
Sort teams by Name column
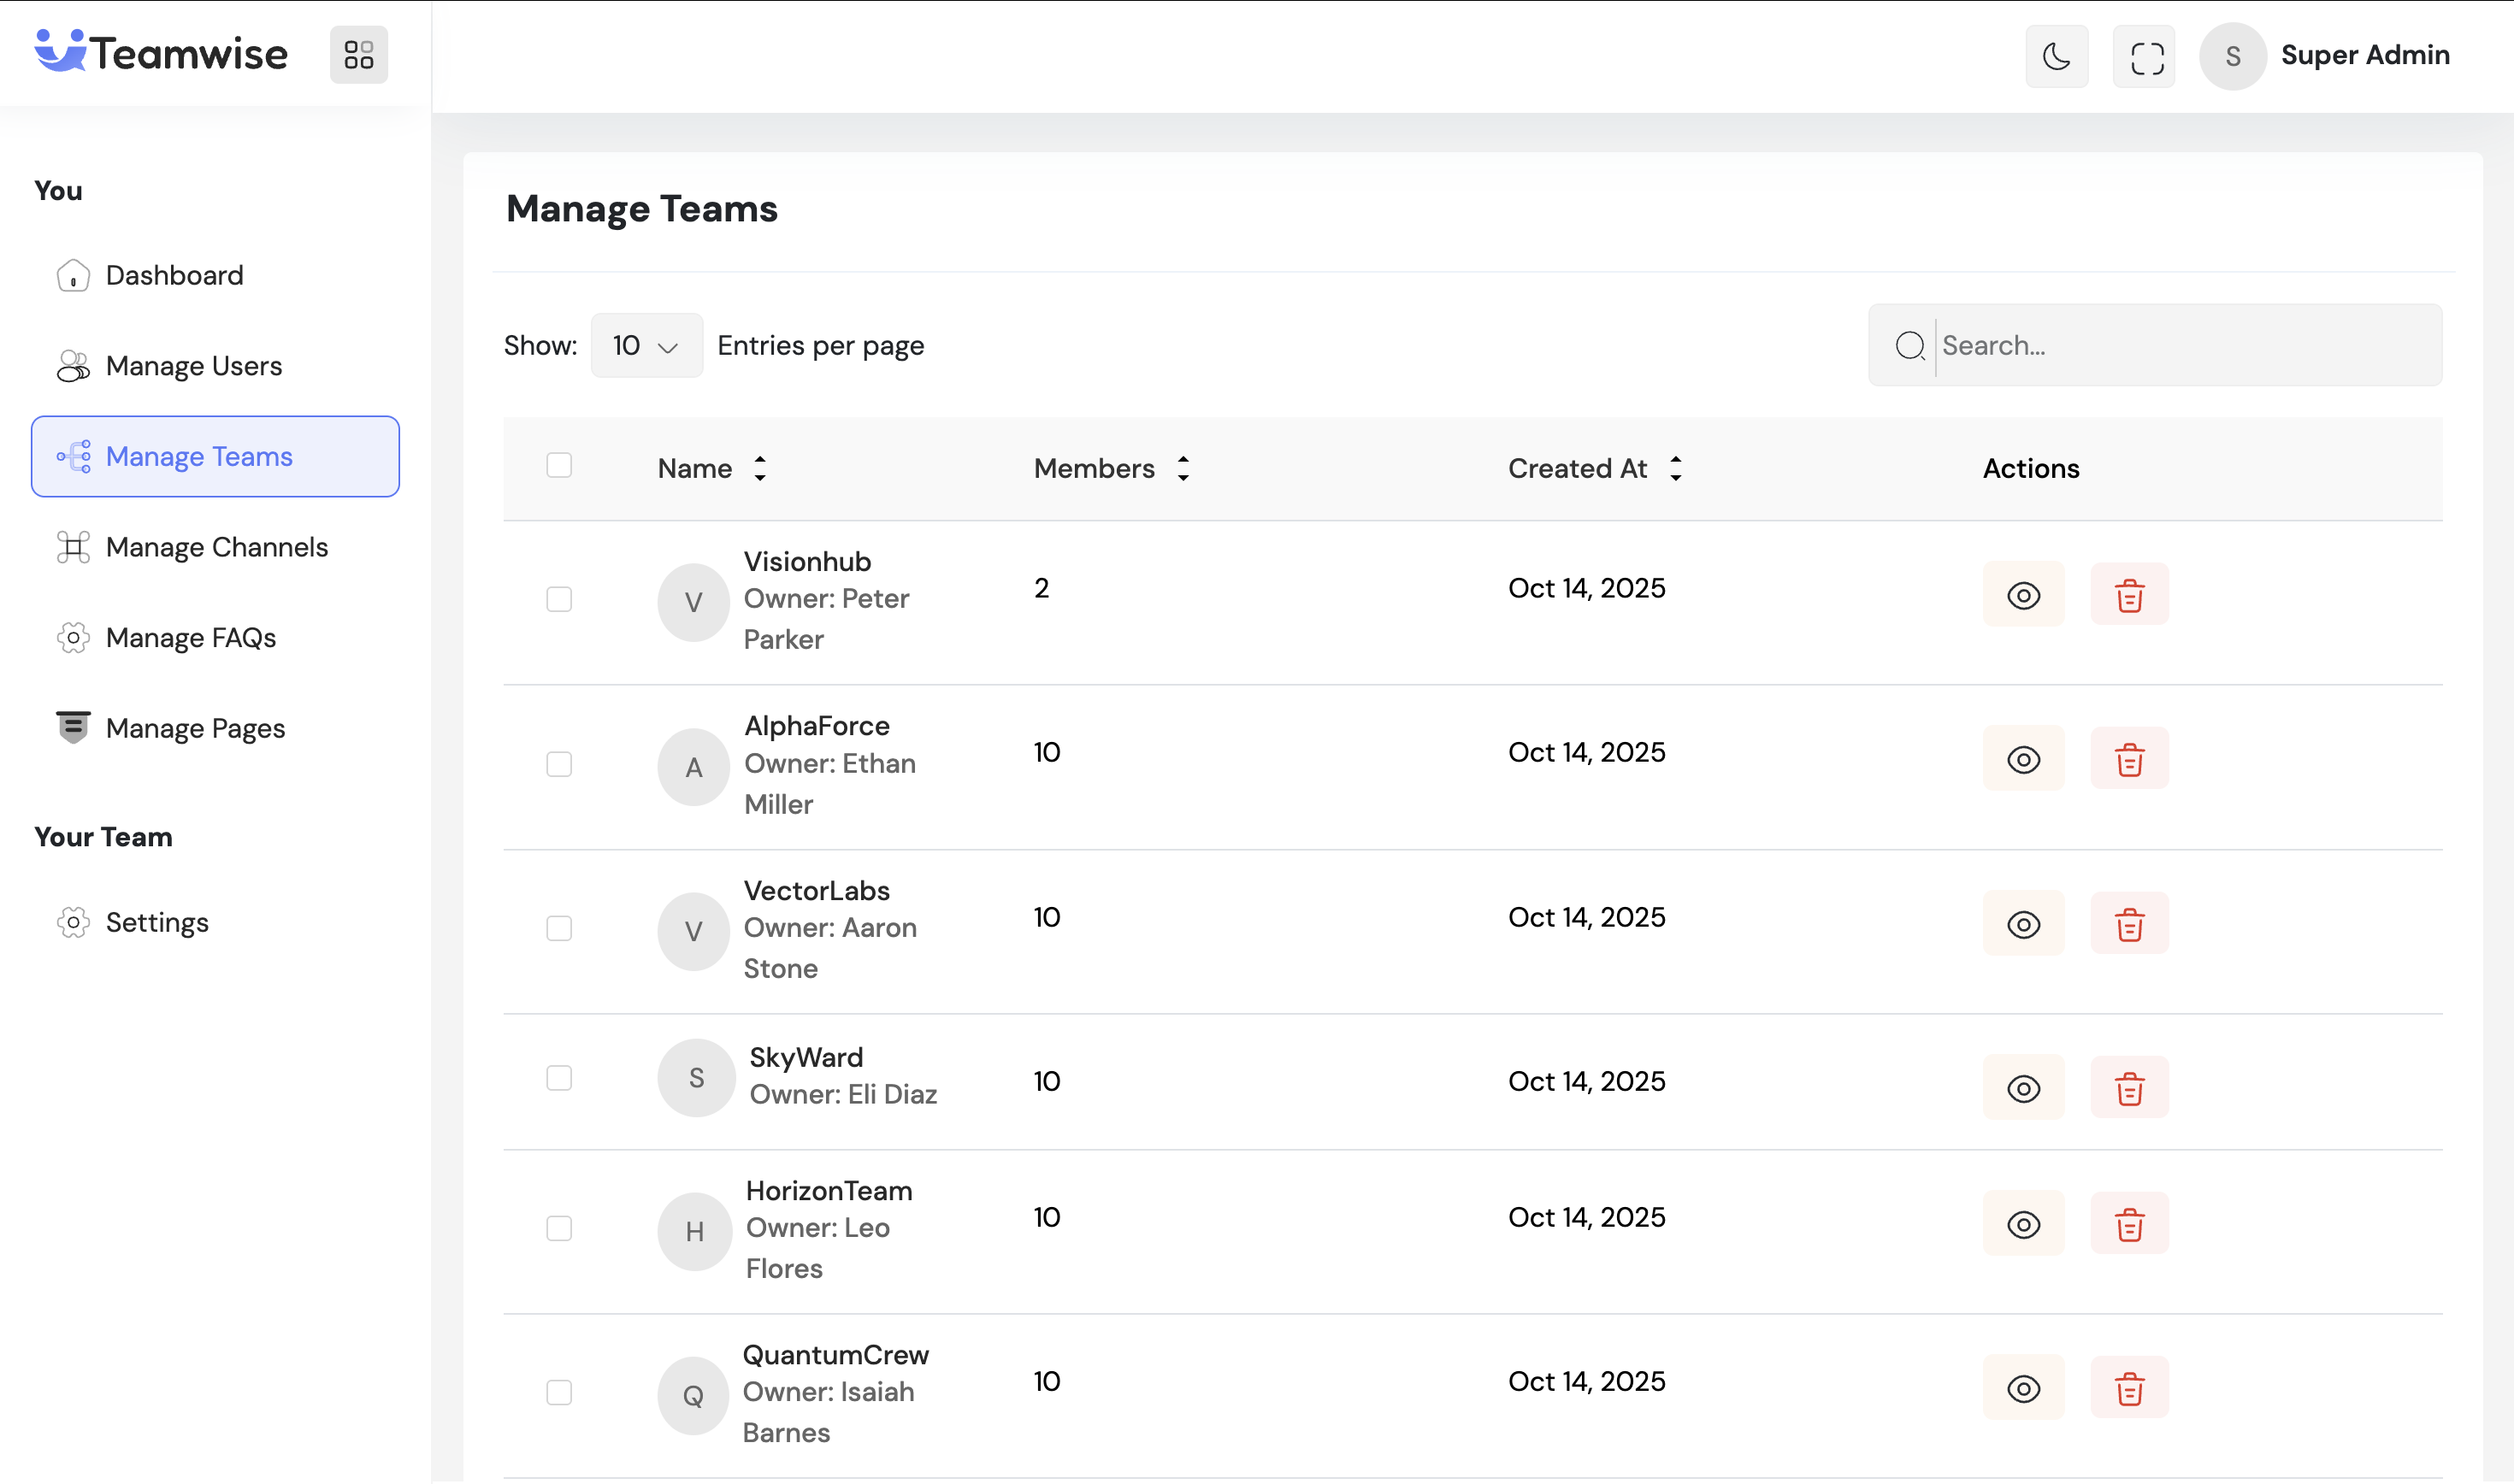[760, 468]
